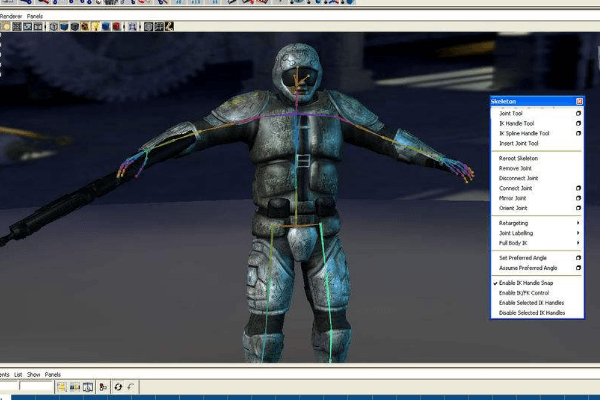Open the Show menu in the lower panel
The image size is (600, 400).
34,375
